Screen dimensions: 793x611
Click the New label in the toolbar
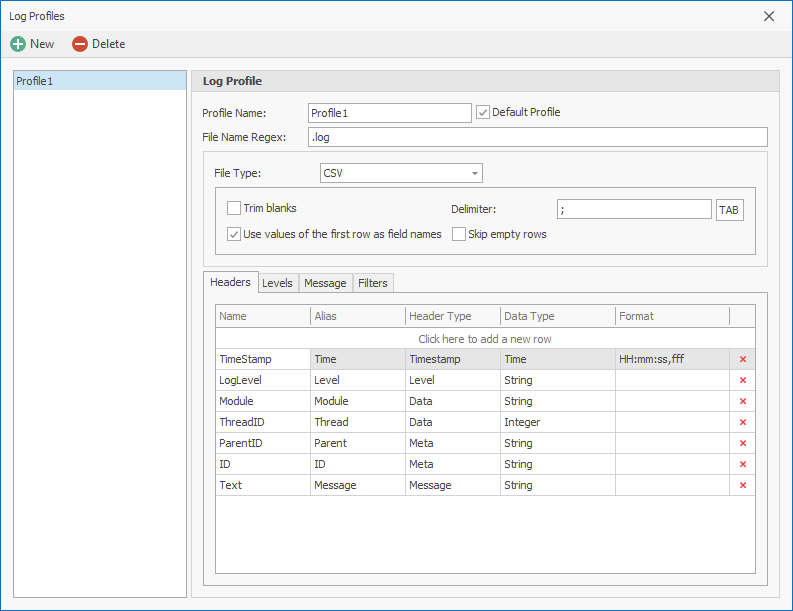pos(42,44)
